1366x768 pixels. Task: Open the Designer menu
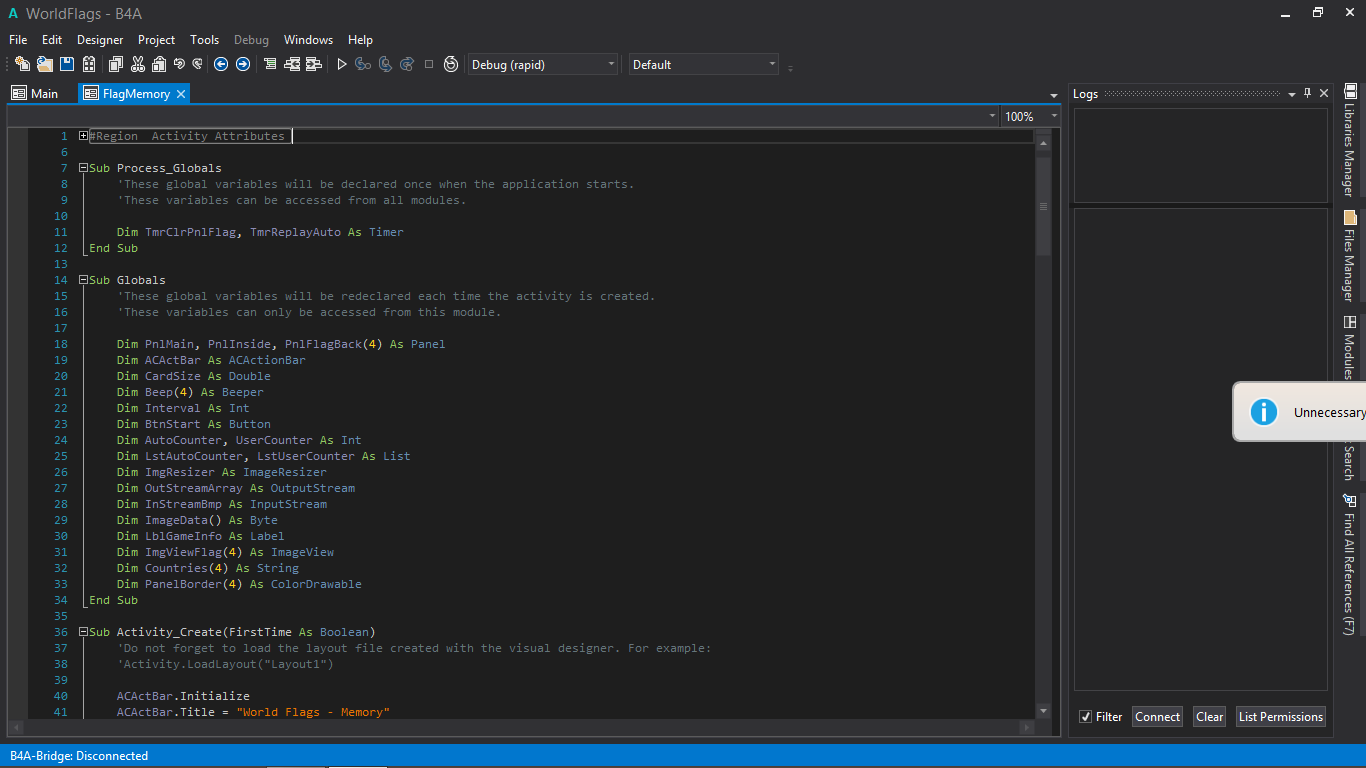click(x=100, y=40)
